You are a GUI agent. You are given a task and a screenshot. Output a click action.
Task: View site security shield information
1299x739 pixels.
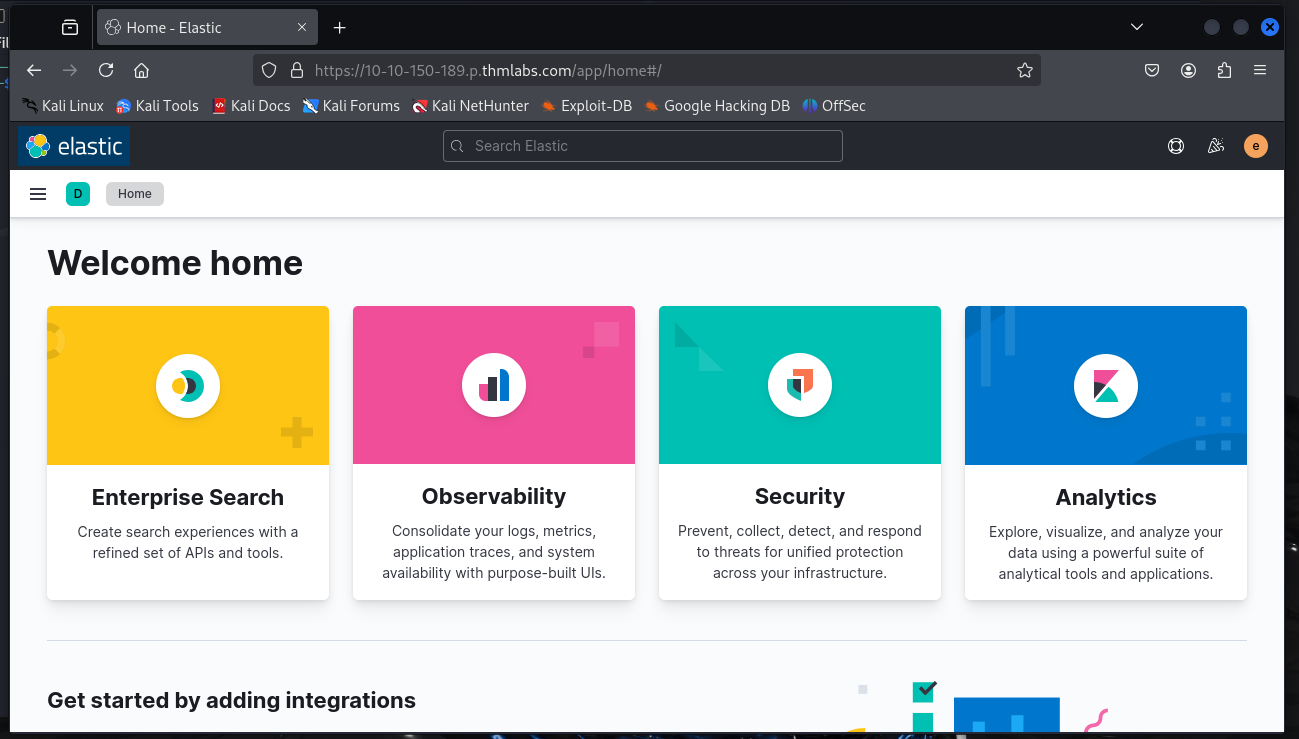(268, 70)
